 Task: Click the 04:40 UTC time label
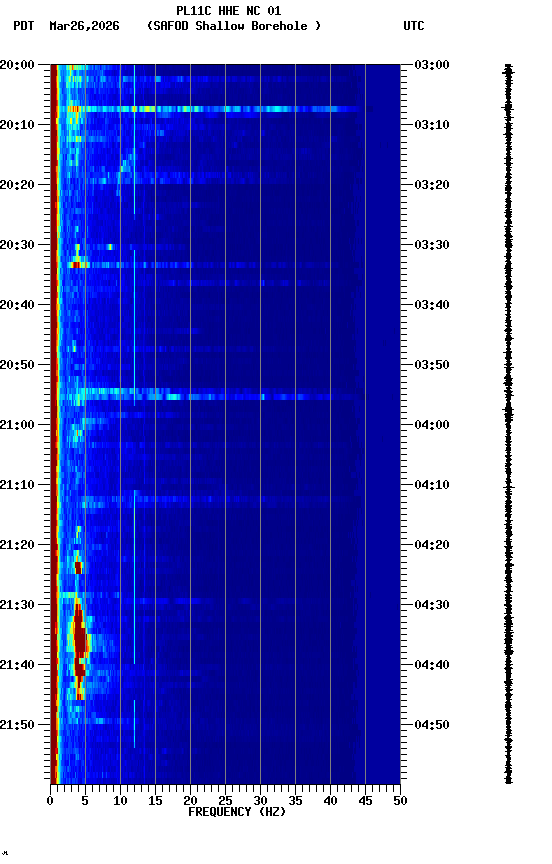(432, 665)
